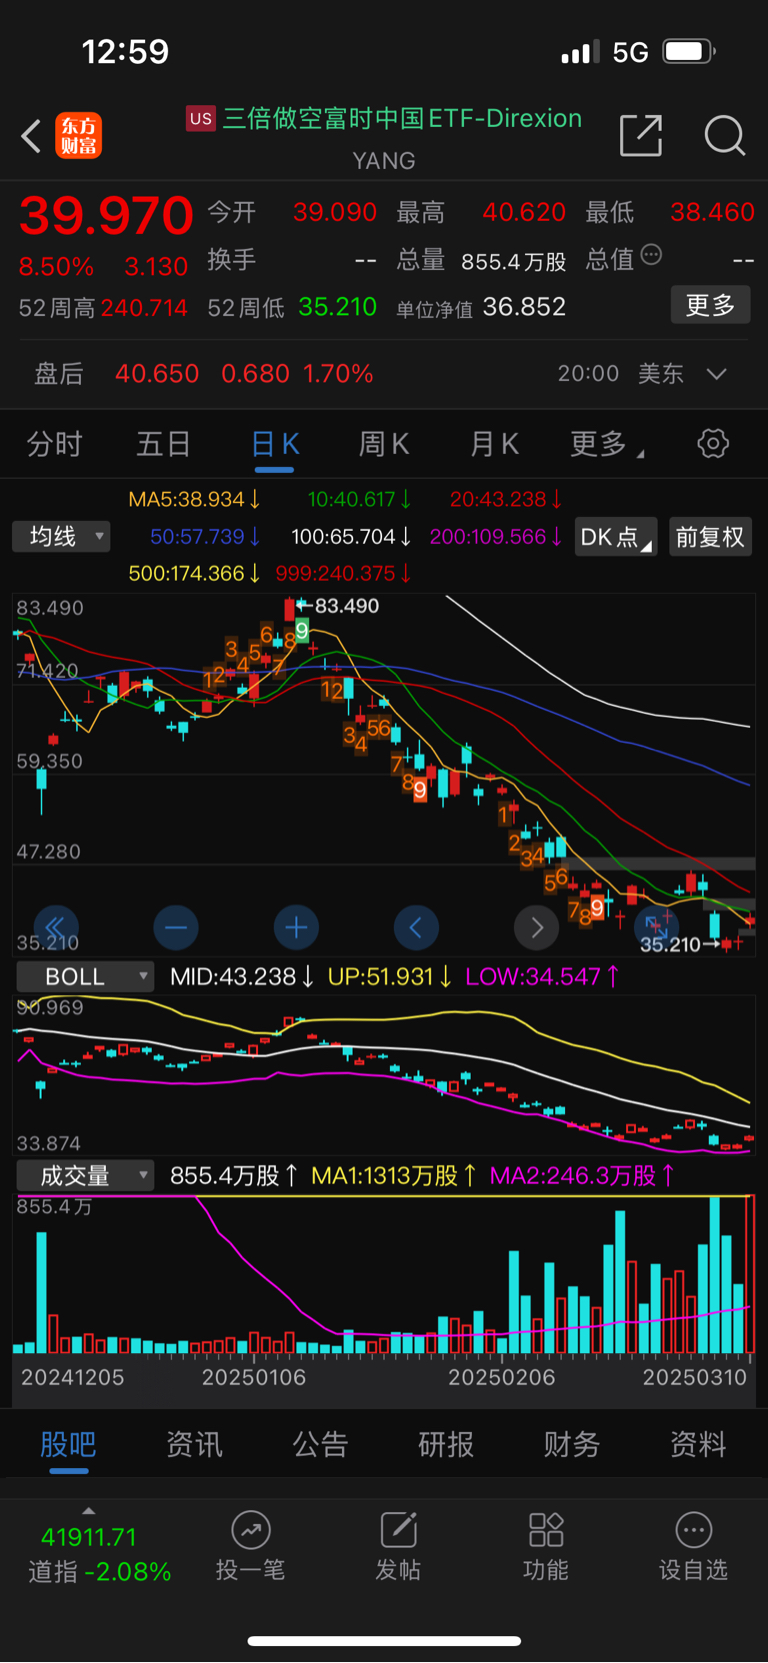
Task: Tap the share/export icon
Action: 641,135
